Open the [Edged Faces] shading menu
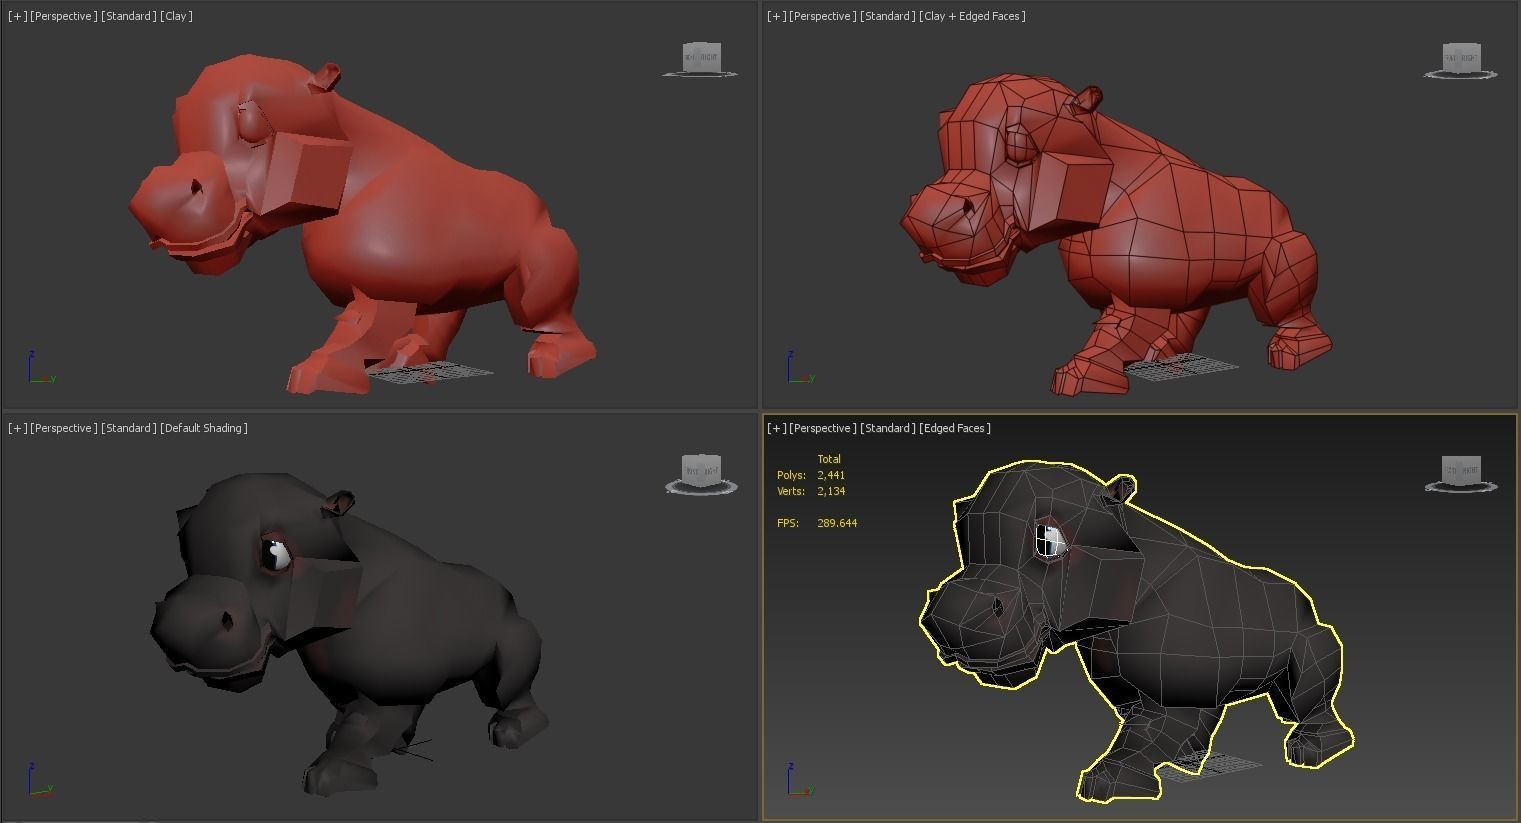 [x=955, y=428]
